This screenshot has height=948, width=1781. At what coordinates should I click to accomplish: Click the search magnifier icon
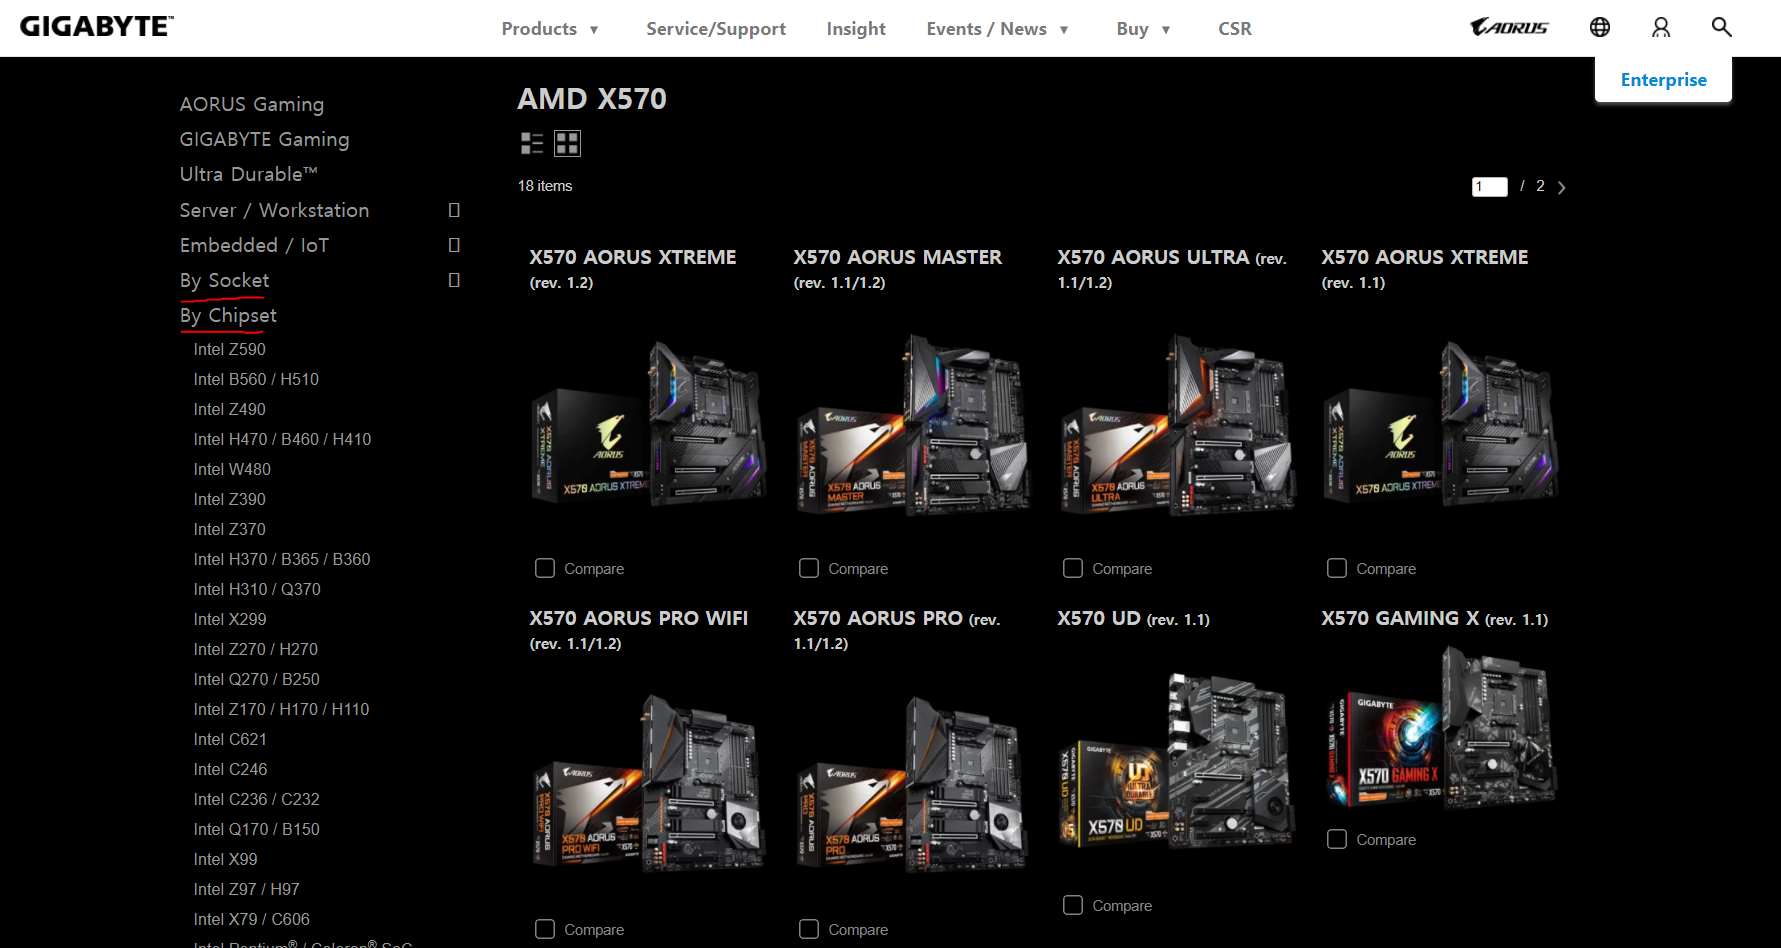[x=1721, y=27]
